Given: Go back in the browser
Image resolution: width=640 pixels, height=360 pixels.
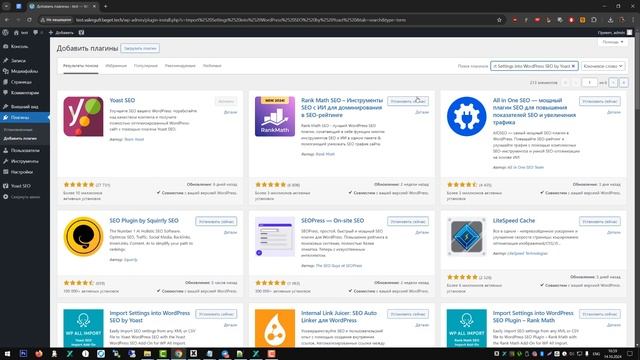Looking at the screenshot, I should click(7, 20).
